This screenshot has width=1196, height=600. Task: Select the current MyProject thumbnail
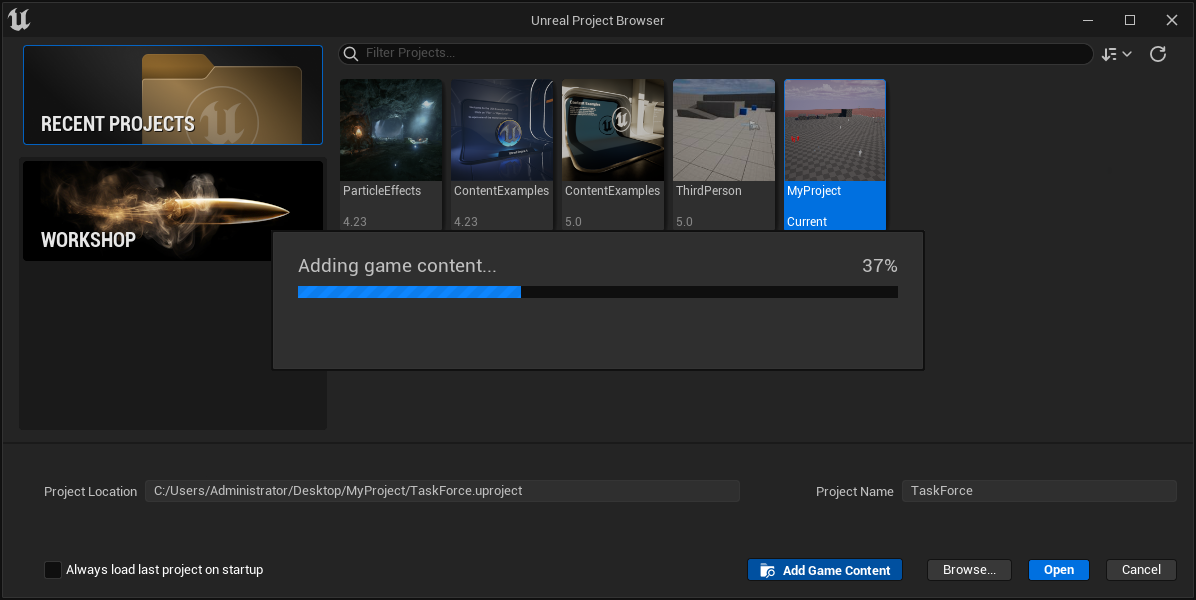834,129
